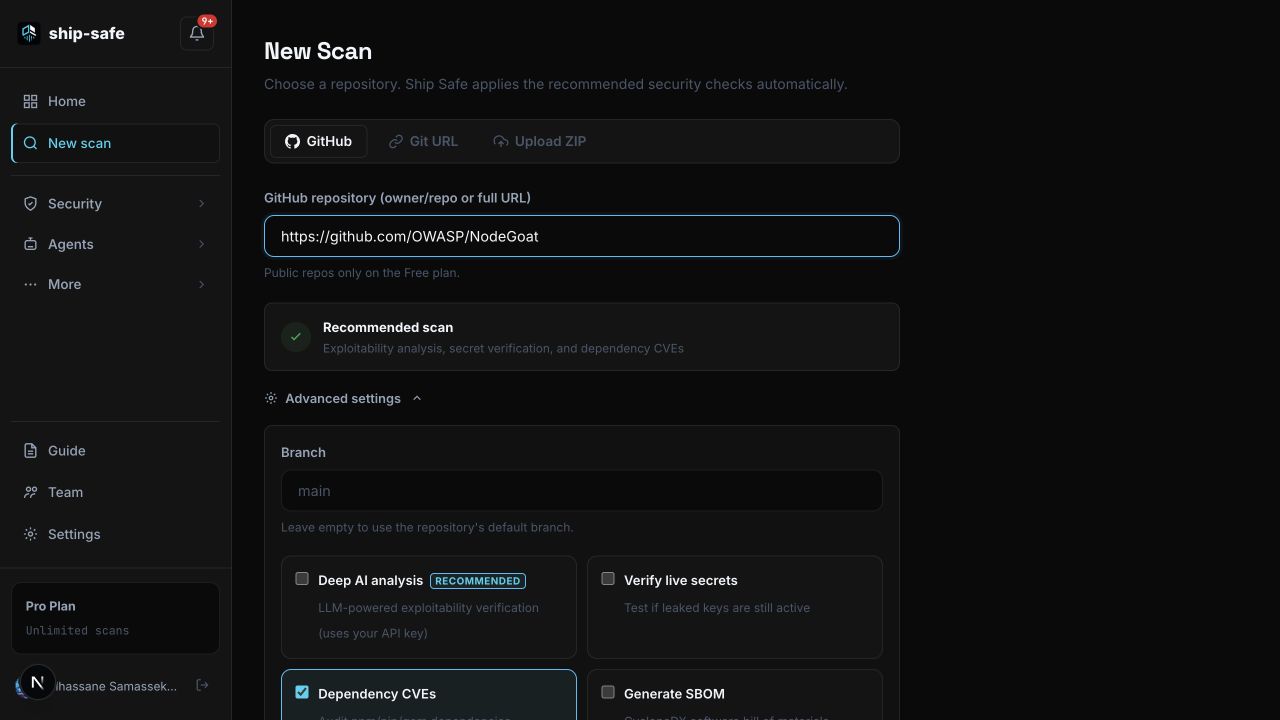Click the ship-safe logo icon
Viewport: 1280px width, 720px height.
click(29, 33)
